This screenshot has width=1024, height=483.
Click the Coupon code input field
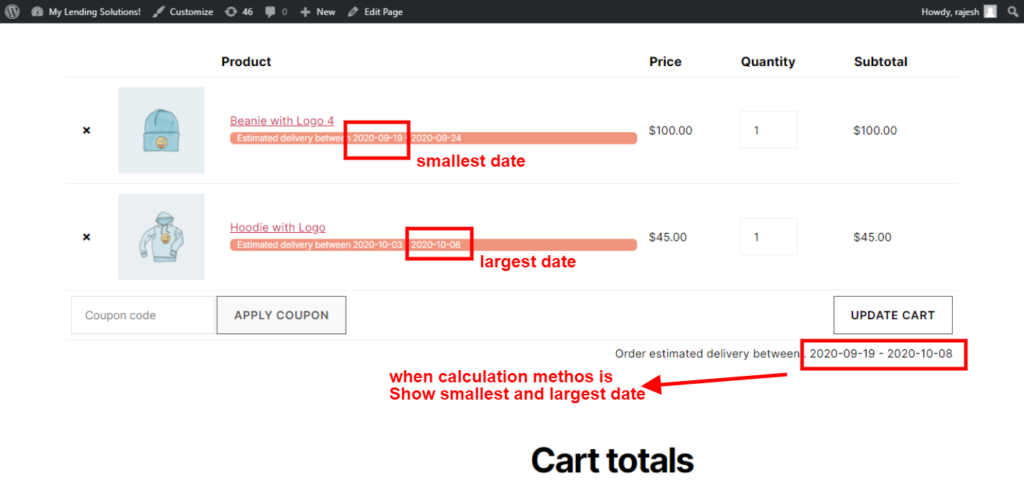[143, 315]
